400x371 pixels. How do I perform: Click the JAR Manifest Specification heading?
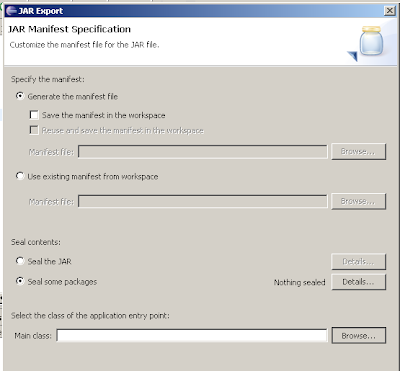click(69, 29)
